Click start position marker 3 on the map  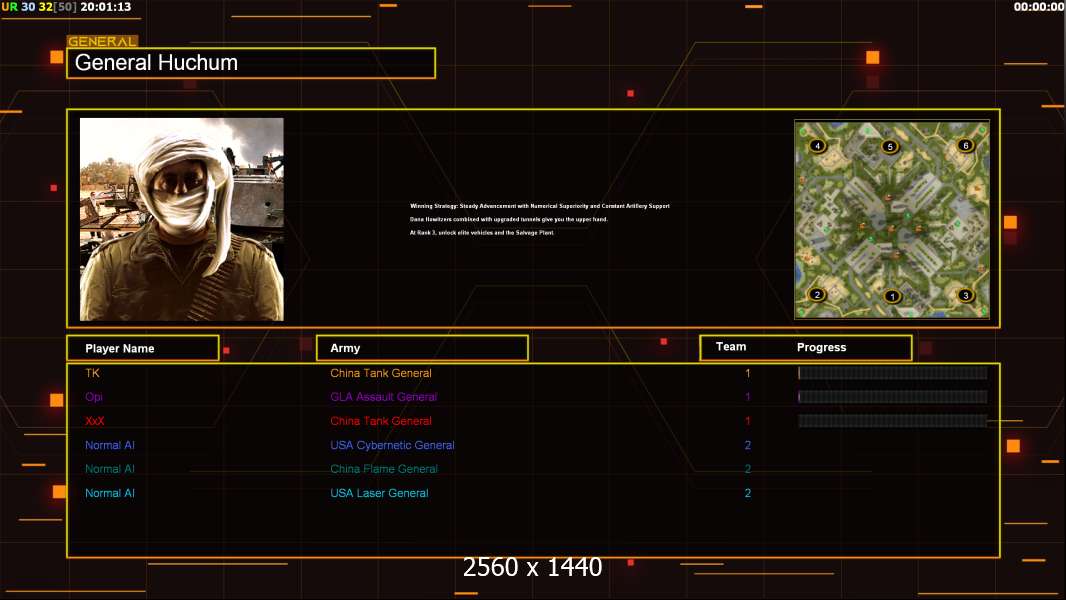pyautogui.click(x=965, y=295)
